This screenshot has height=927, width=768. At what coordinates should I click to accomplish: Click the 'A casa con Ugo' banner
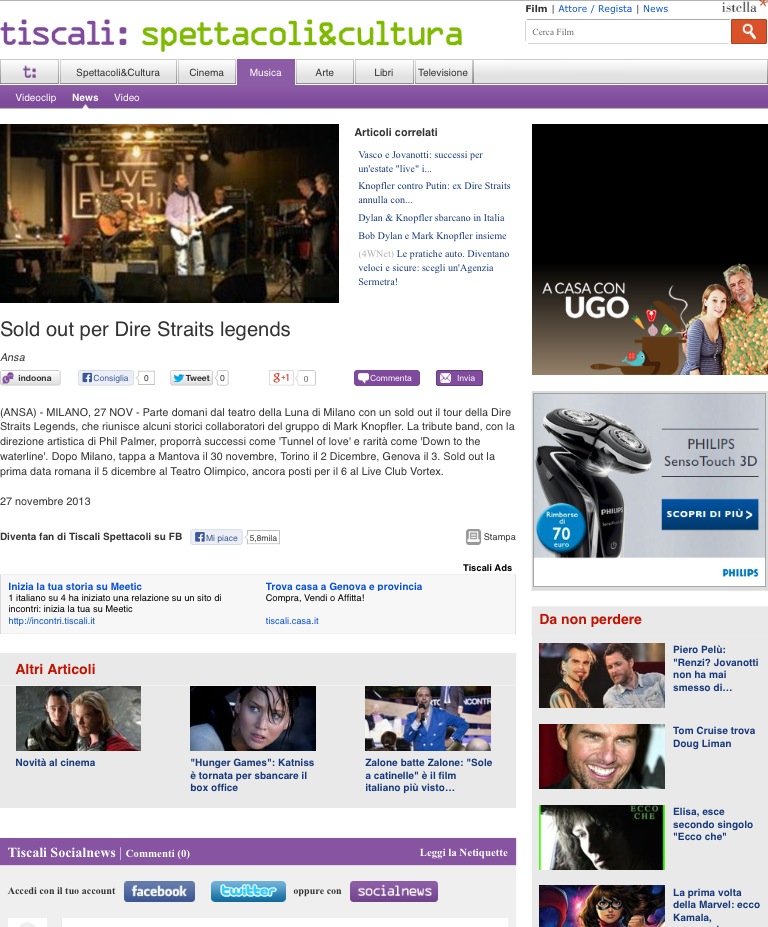click(x=650, y=249)
